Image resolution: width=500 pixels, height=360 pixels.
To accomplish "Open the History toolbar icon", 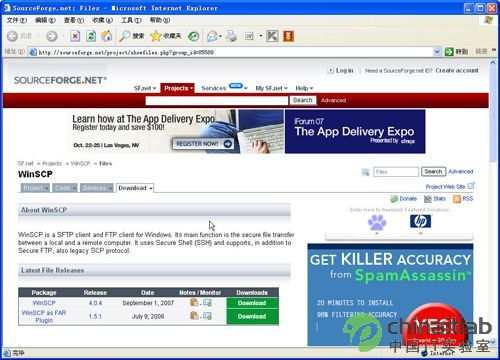I will pyautogui.click(x=193, y=36).
